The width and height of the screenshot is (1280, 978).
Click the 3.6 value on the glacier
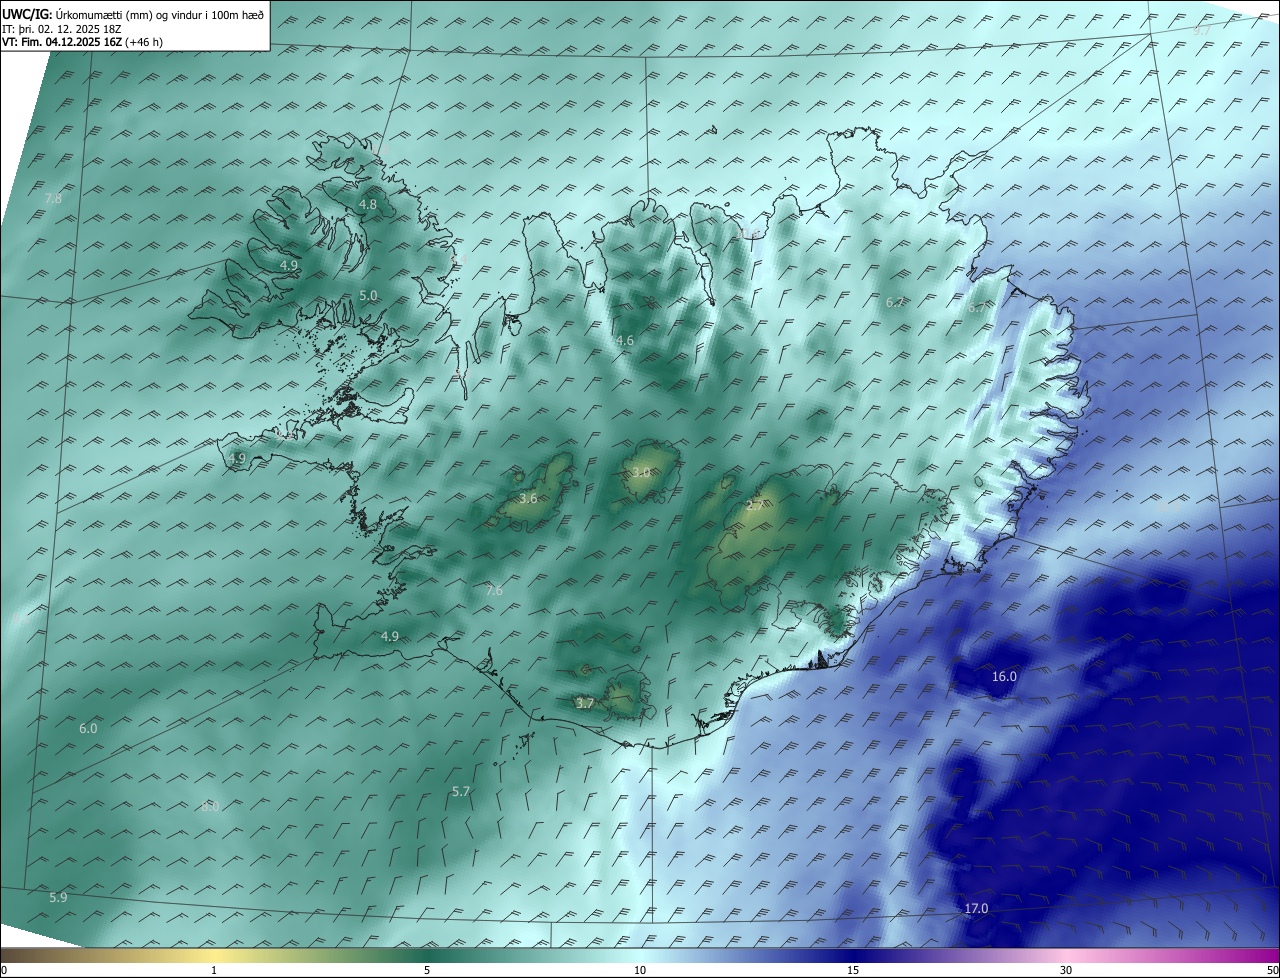click(529, 498)
